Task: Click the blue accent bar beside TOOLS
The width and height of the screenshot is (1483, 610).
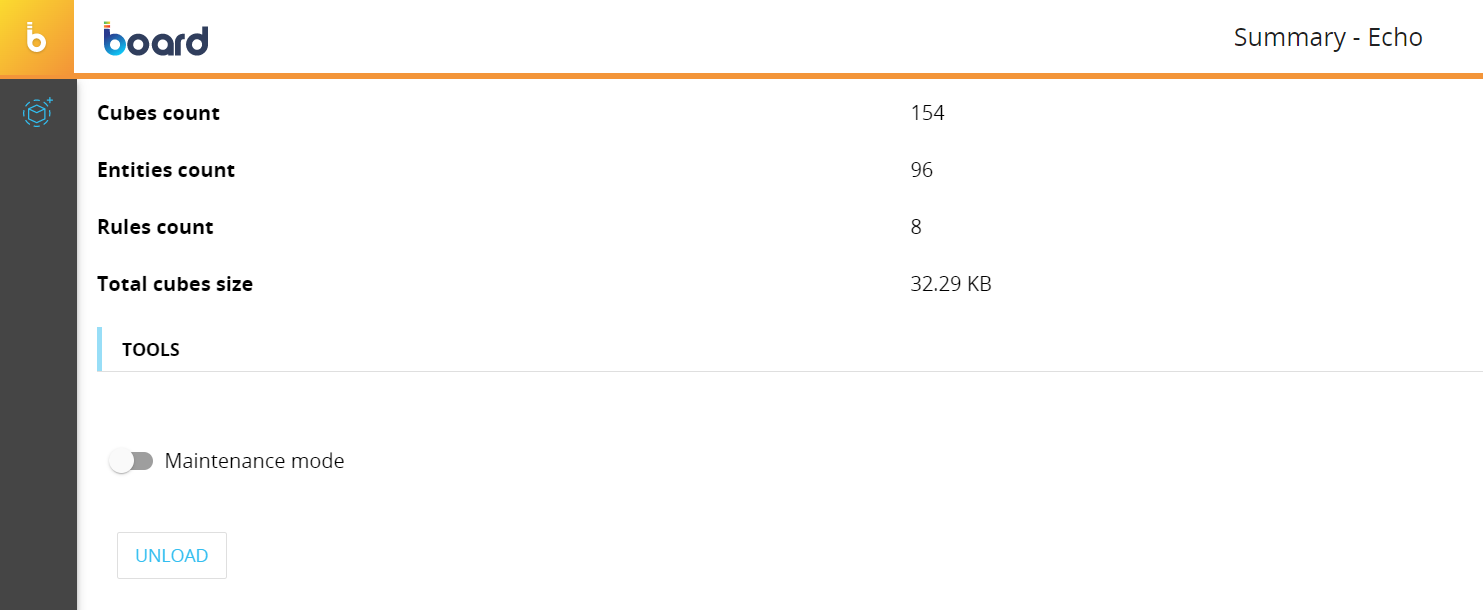Action: pyautogui.click(x=99, y=349)
